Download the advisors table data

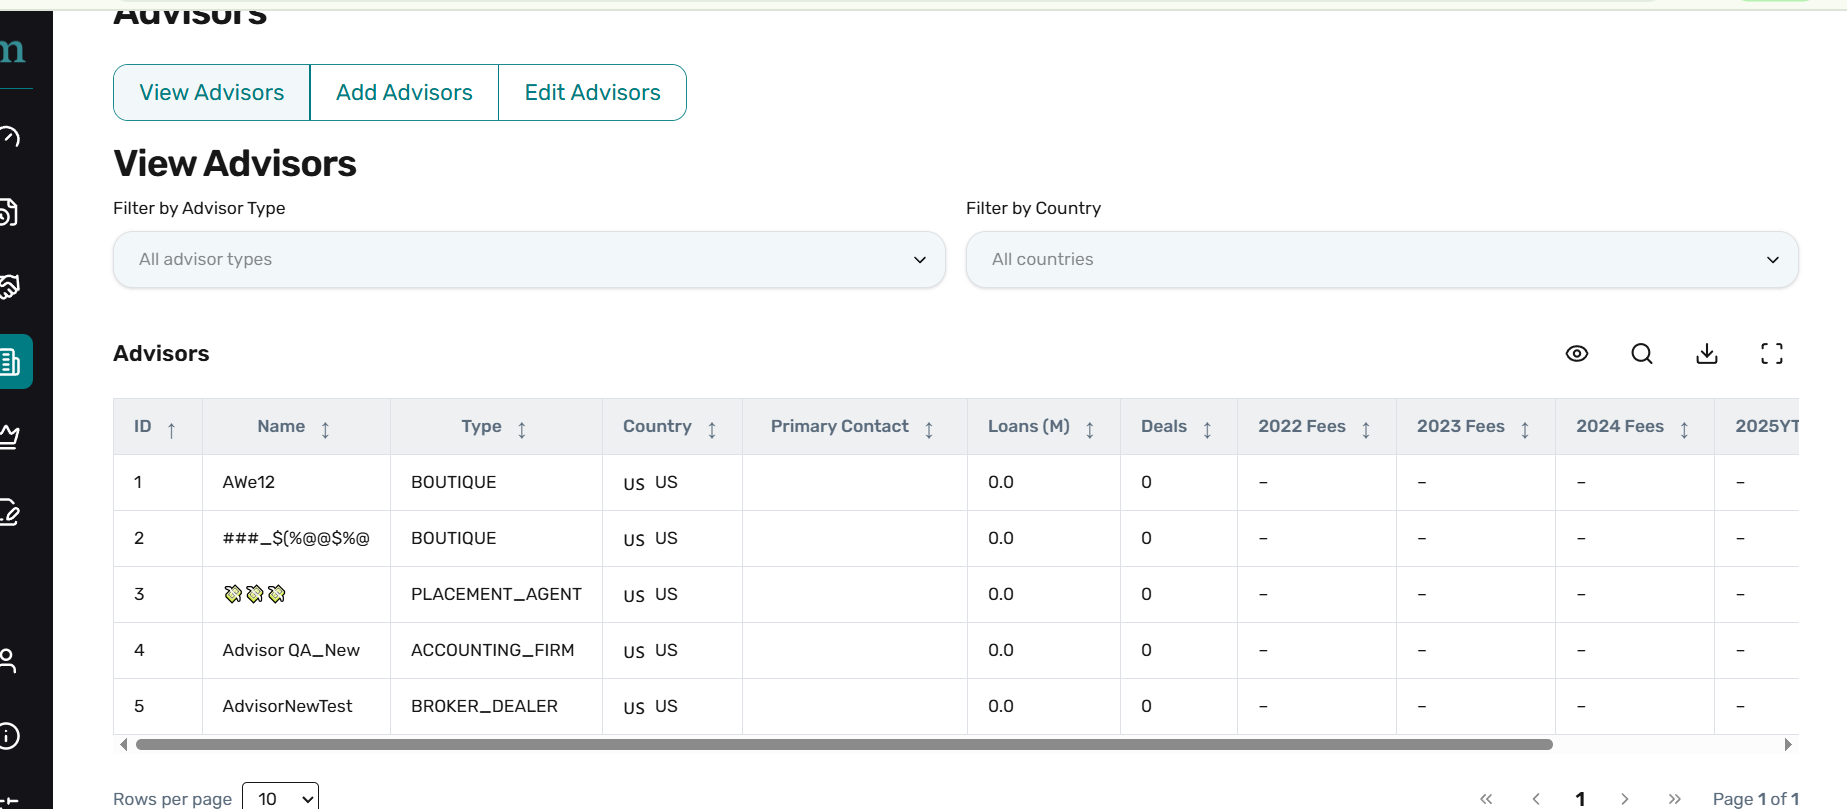tap(1706, 353)
